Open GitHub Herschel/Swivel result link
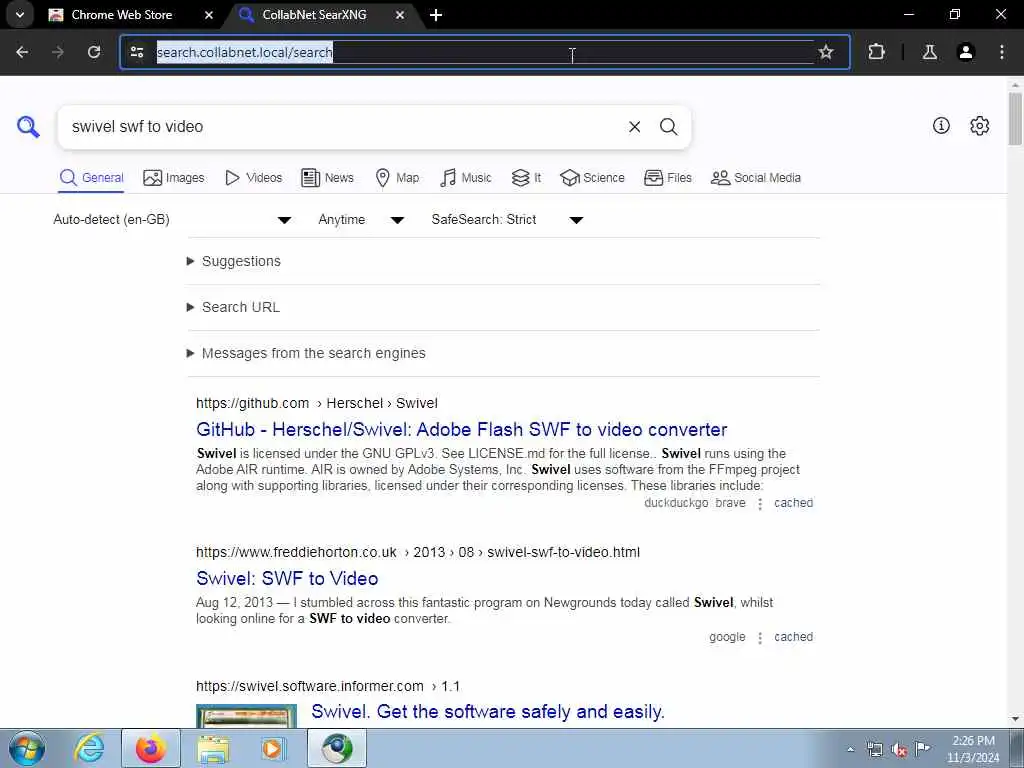The height and width of the screenshot is (768, 1024). pyautogui.click(x=461, y=430)
